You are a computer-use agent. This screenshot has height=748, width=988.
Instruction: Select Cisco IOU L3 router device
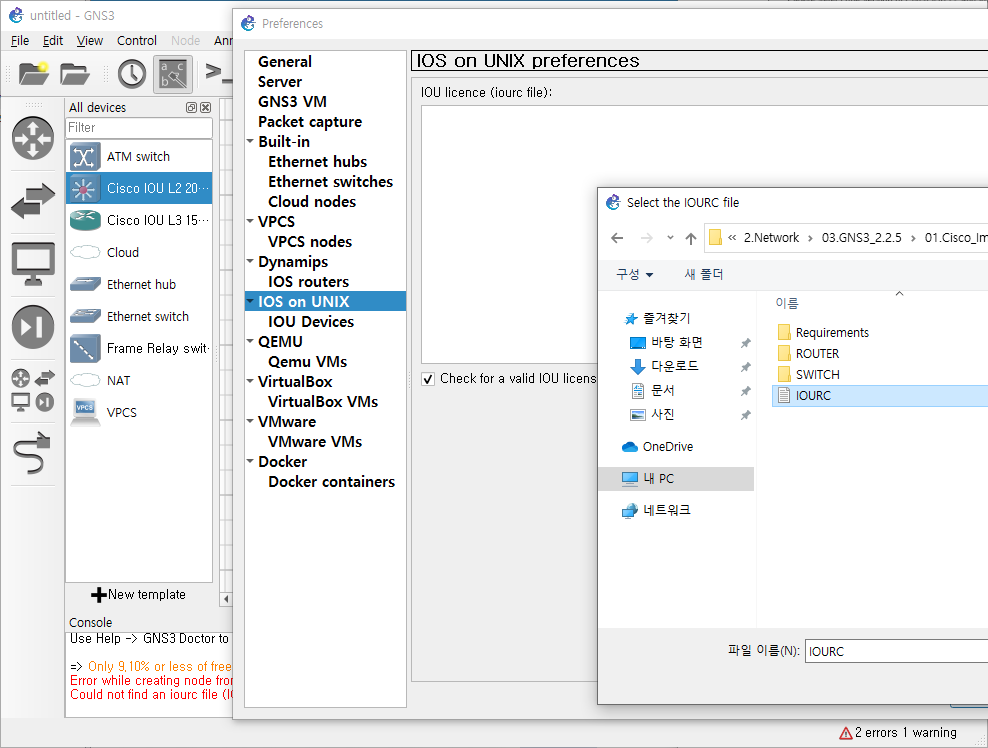click(x=139, y=220)
